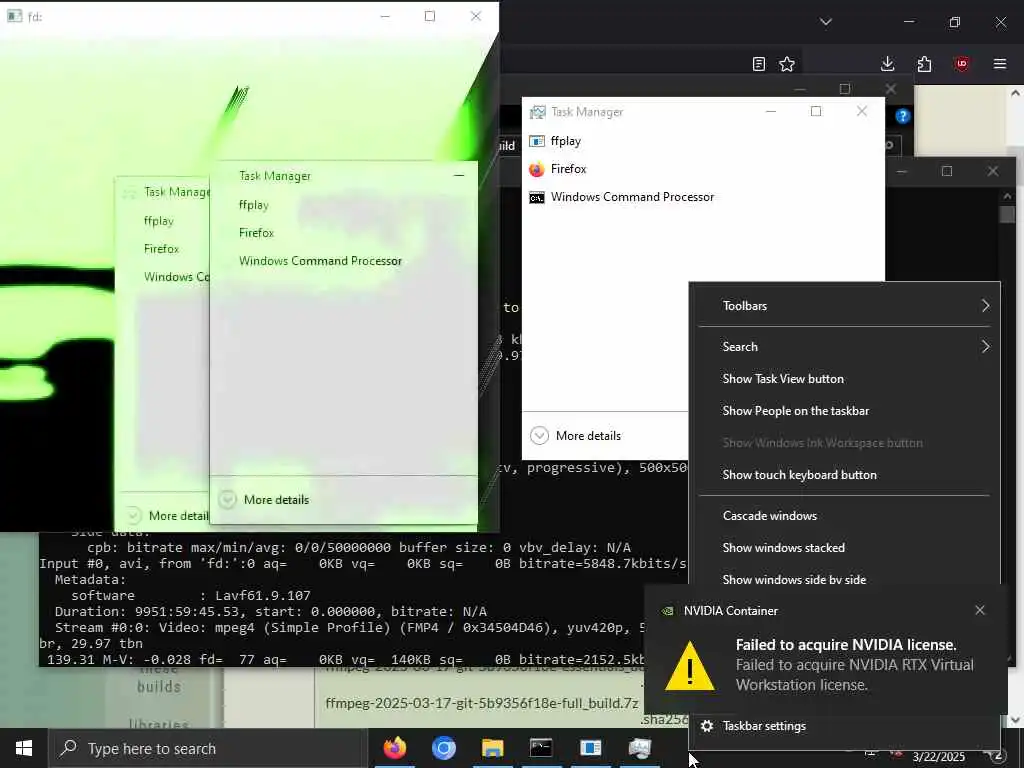Select Firefox icon in Task Manager list
Image resolution: width=1024 pixels, height=768 pixels.
[537, 169]
